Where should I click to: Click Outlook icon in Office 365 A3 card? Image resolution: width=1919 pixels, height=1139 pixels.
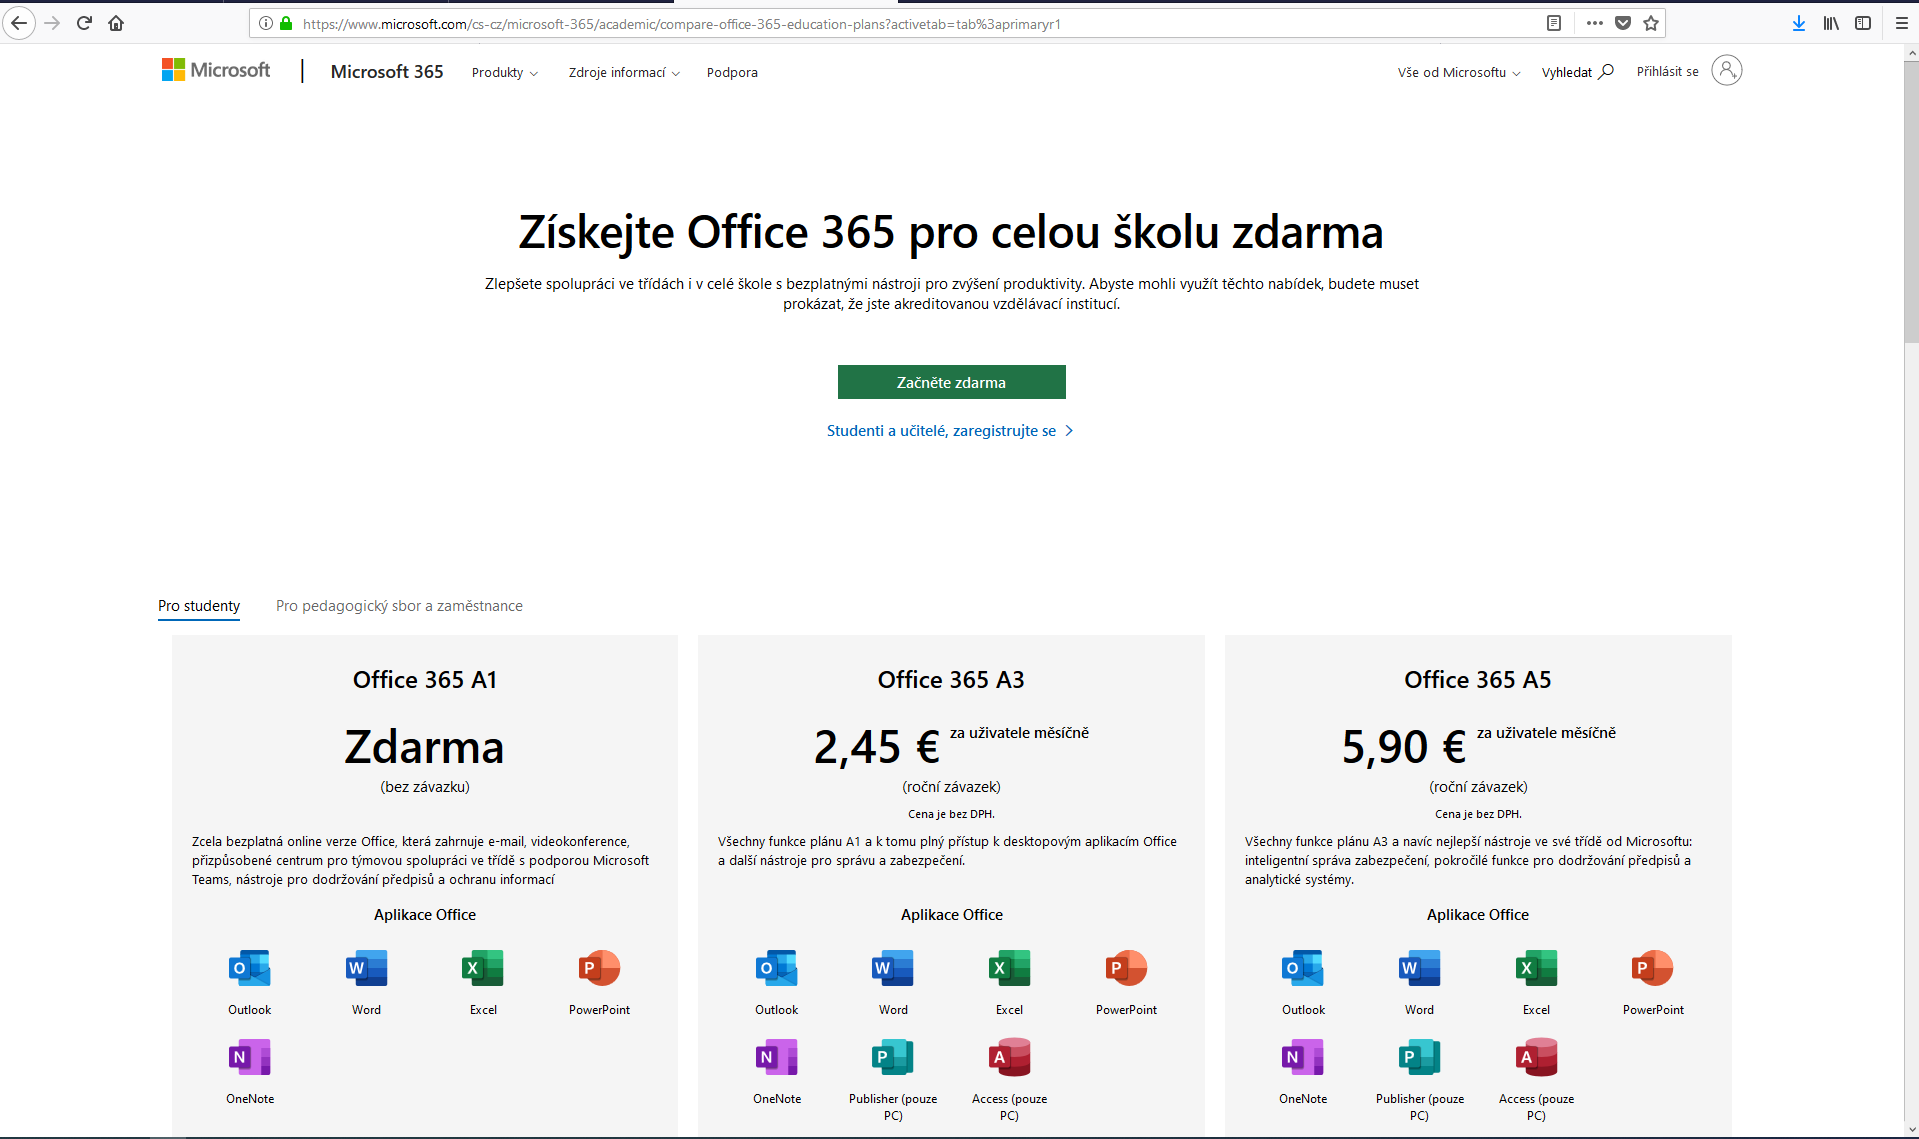coord(777,968)
